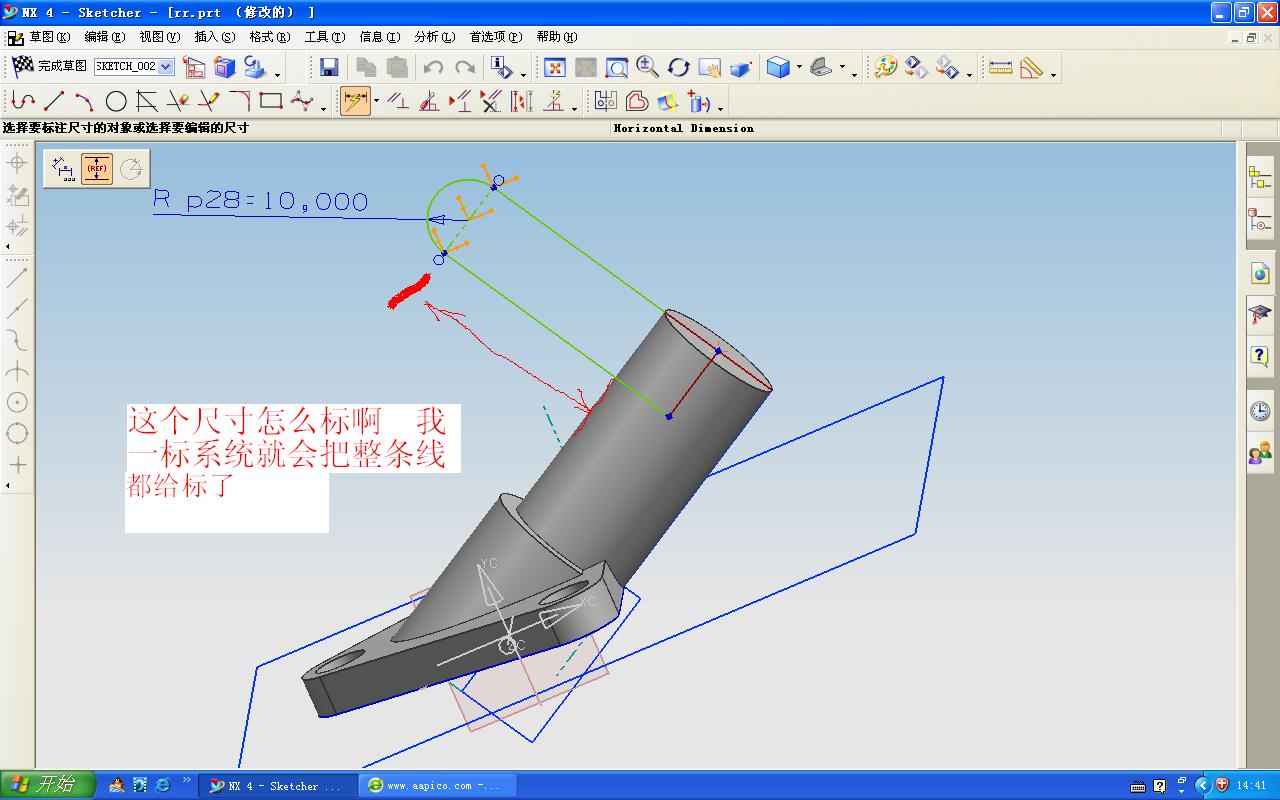Image resolution: width=1280 pixels, height=800 pixels.
Task: Toggle the Reference dimension (REF) option
Action: tap(97, 169)
